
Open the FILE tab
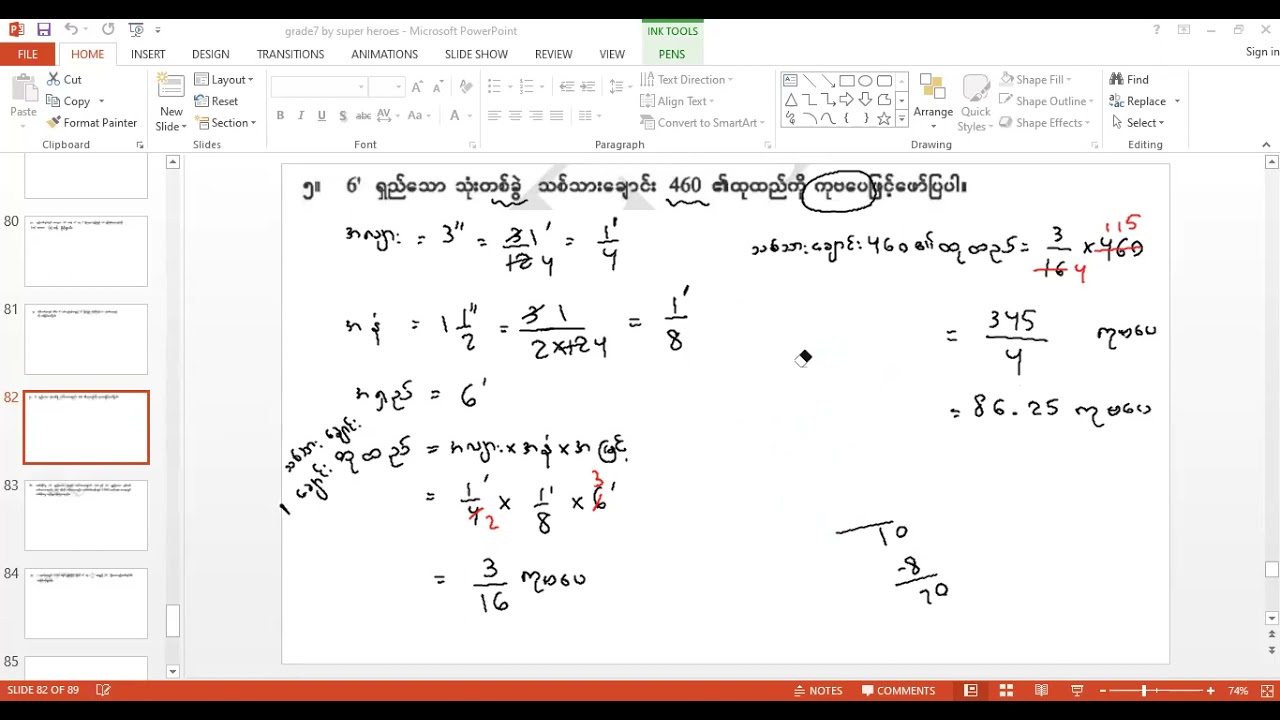(28, 54)
